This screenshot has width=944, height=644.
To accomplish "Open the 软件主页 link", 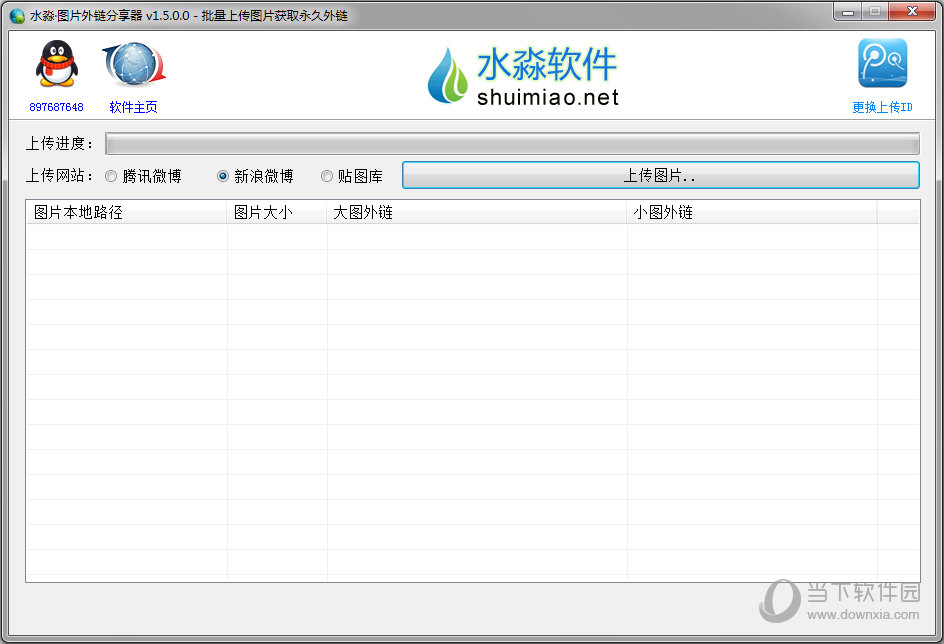I will 134,107.
